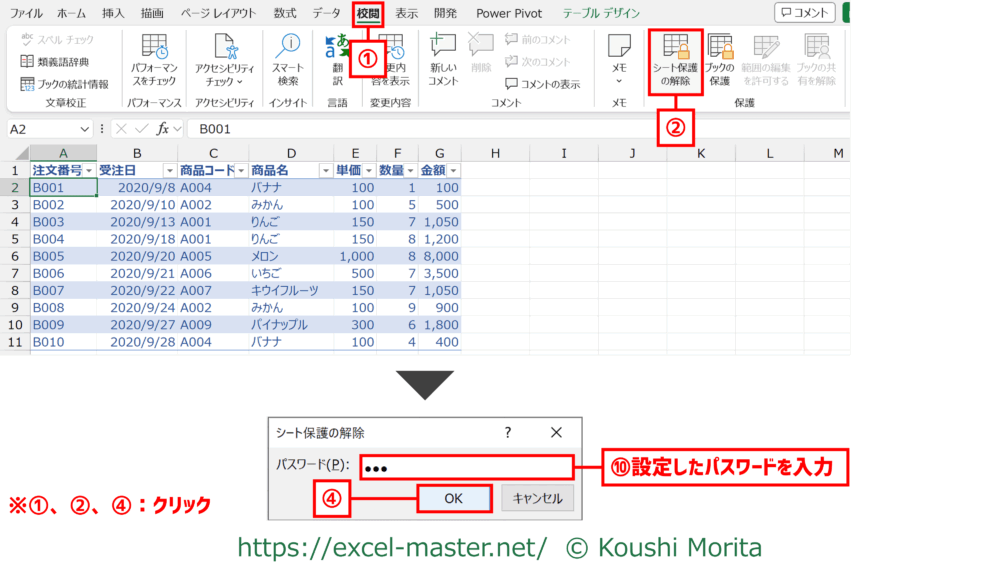Click the Unprotect Sheet (シート保護の解除) icon
Screen dimensions: 1000x563
(676, 60)
